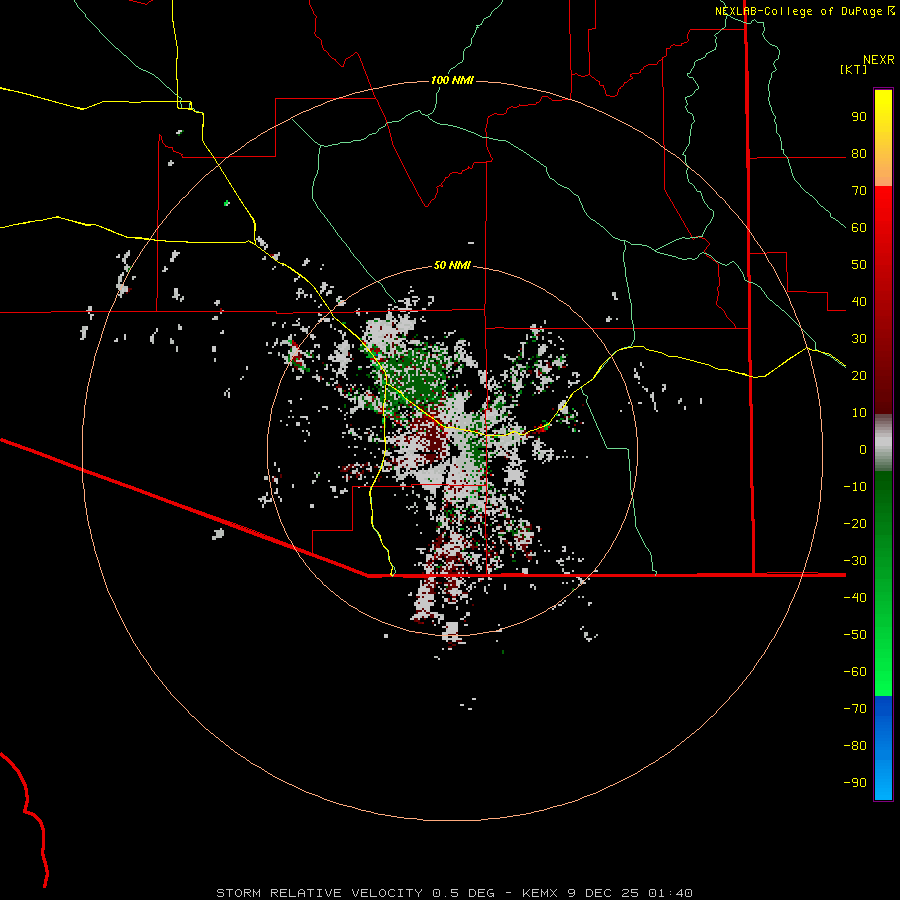The height and width of the screenshot is (900, 900).
Task: Select the 50 value on velocity scale
Action: (x=859, y=265)
